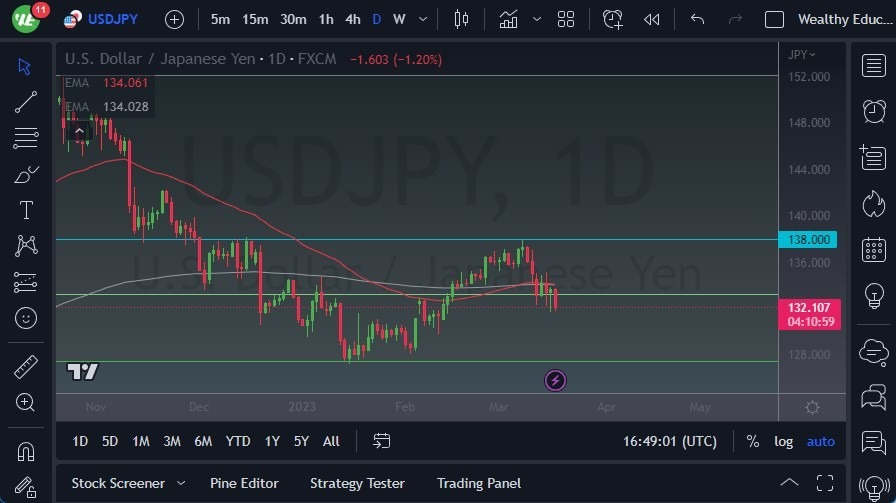This screenshot has height=503, width=896.
Task: Switch to the 4h timeframe
Action: coord(353,19)
